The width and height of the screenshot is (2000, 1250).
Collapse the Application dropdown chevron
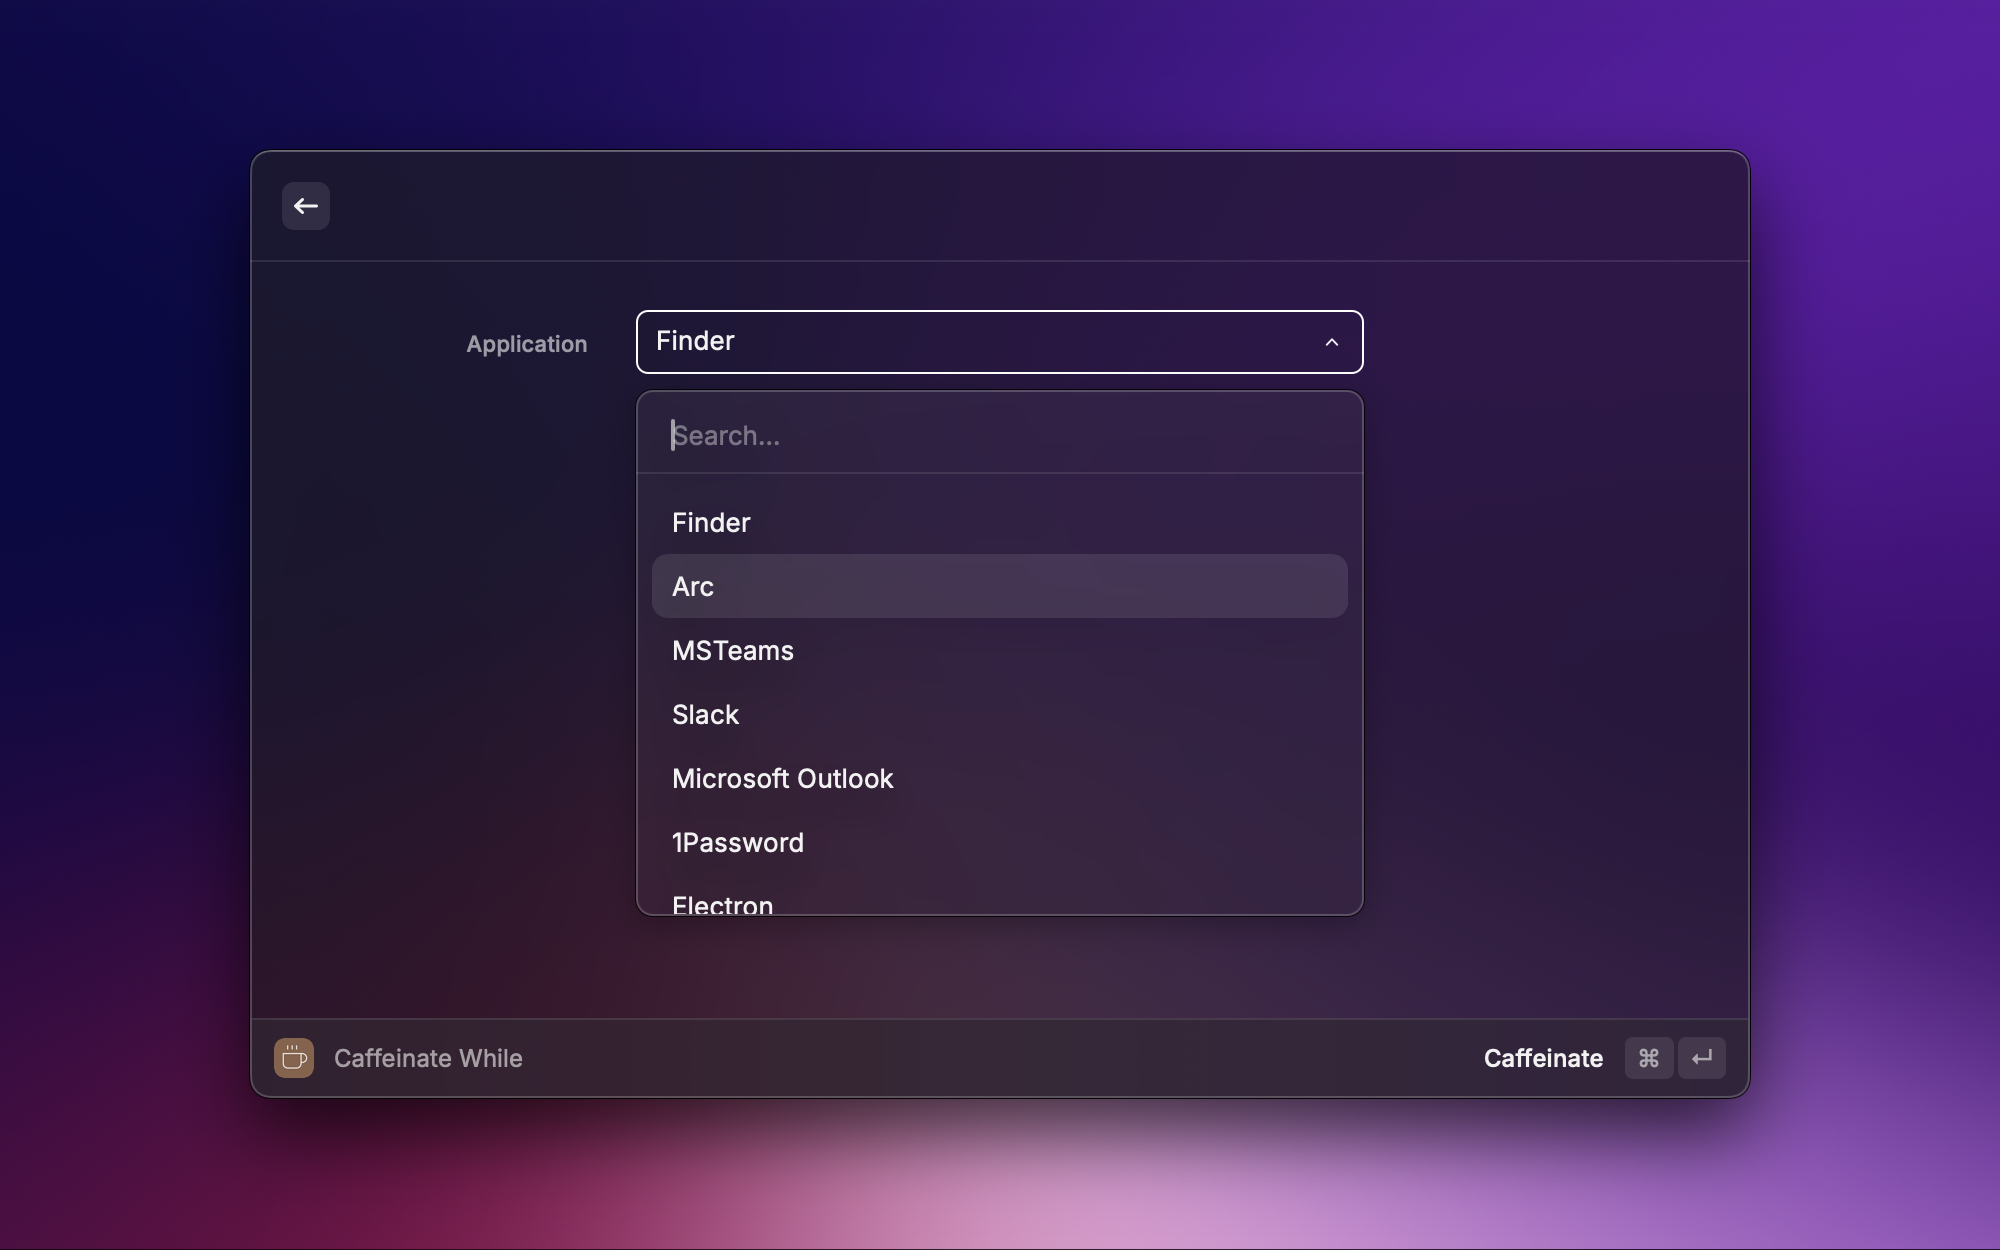(1331, 342)
